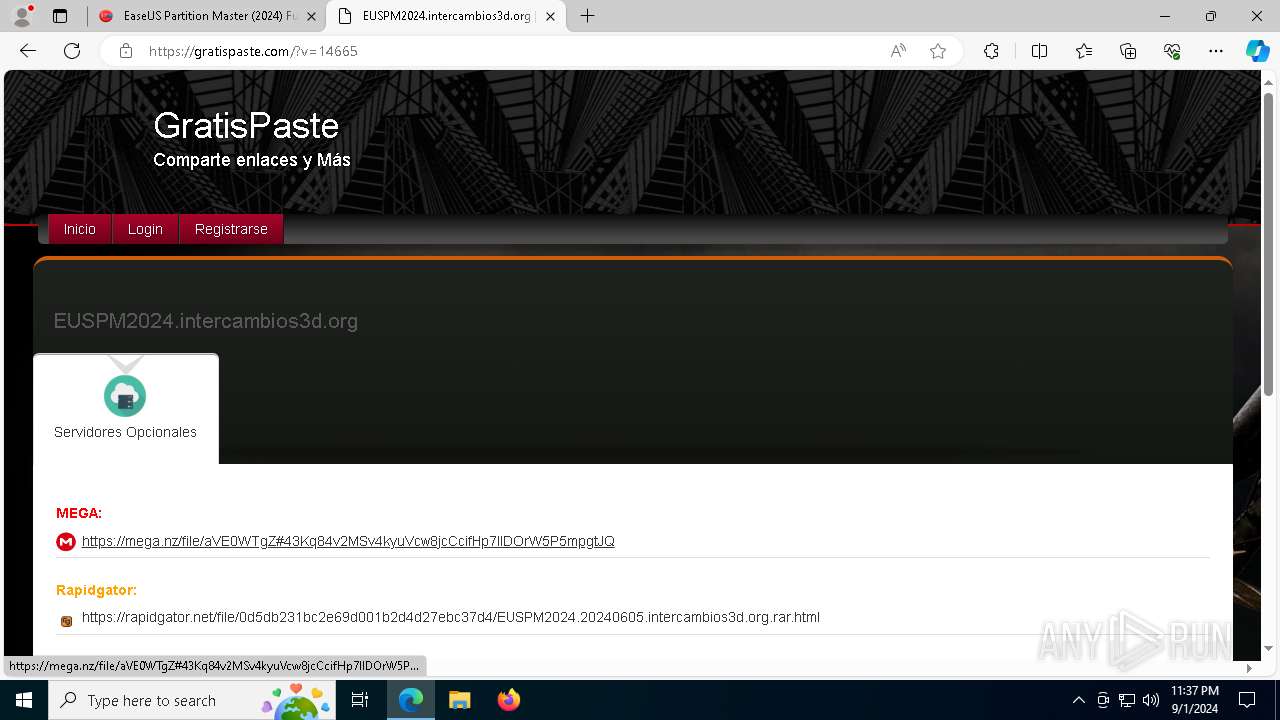Open Browser essentials heart icon

(x=1172, y=51)
